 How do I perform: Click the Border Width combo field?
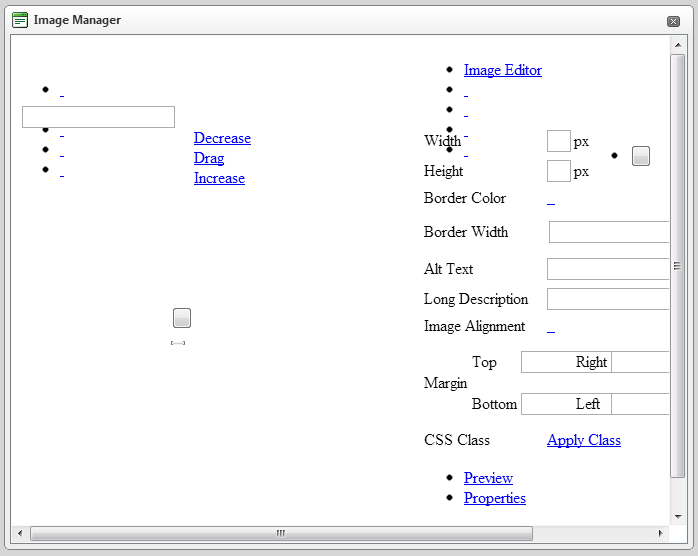pos(609,232)
